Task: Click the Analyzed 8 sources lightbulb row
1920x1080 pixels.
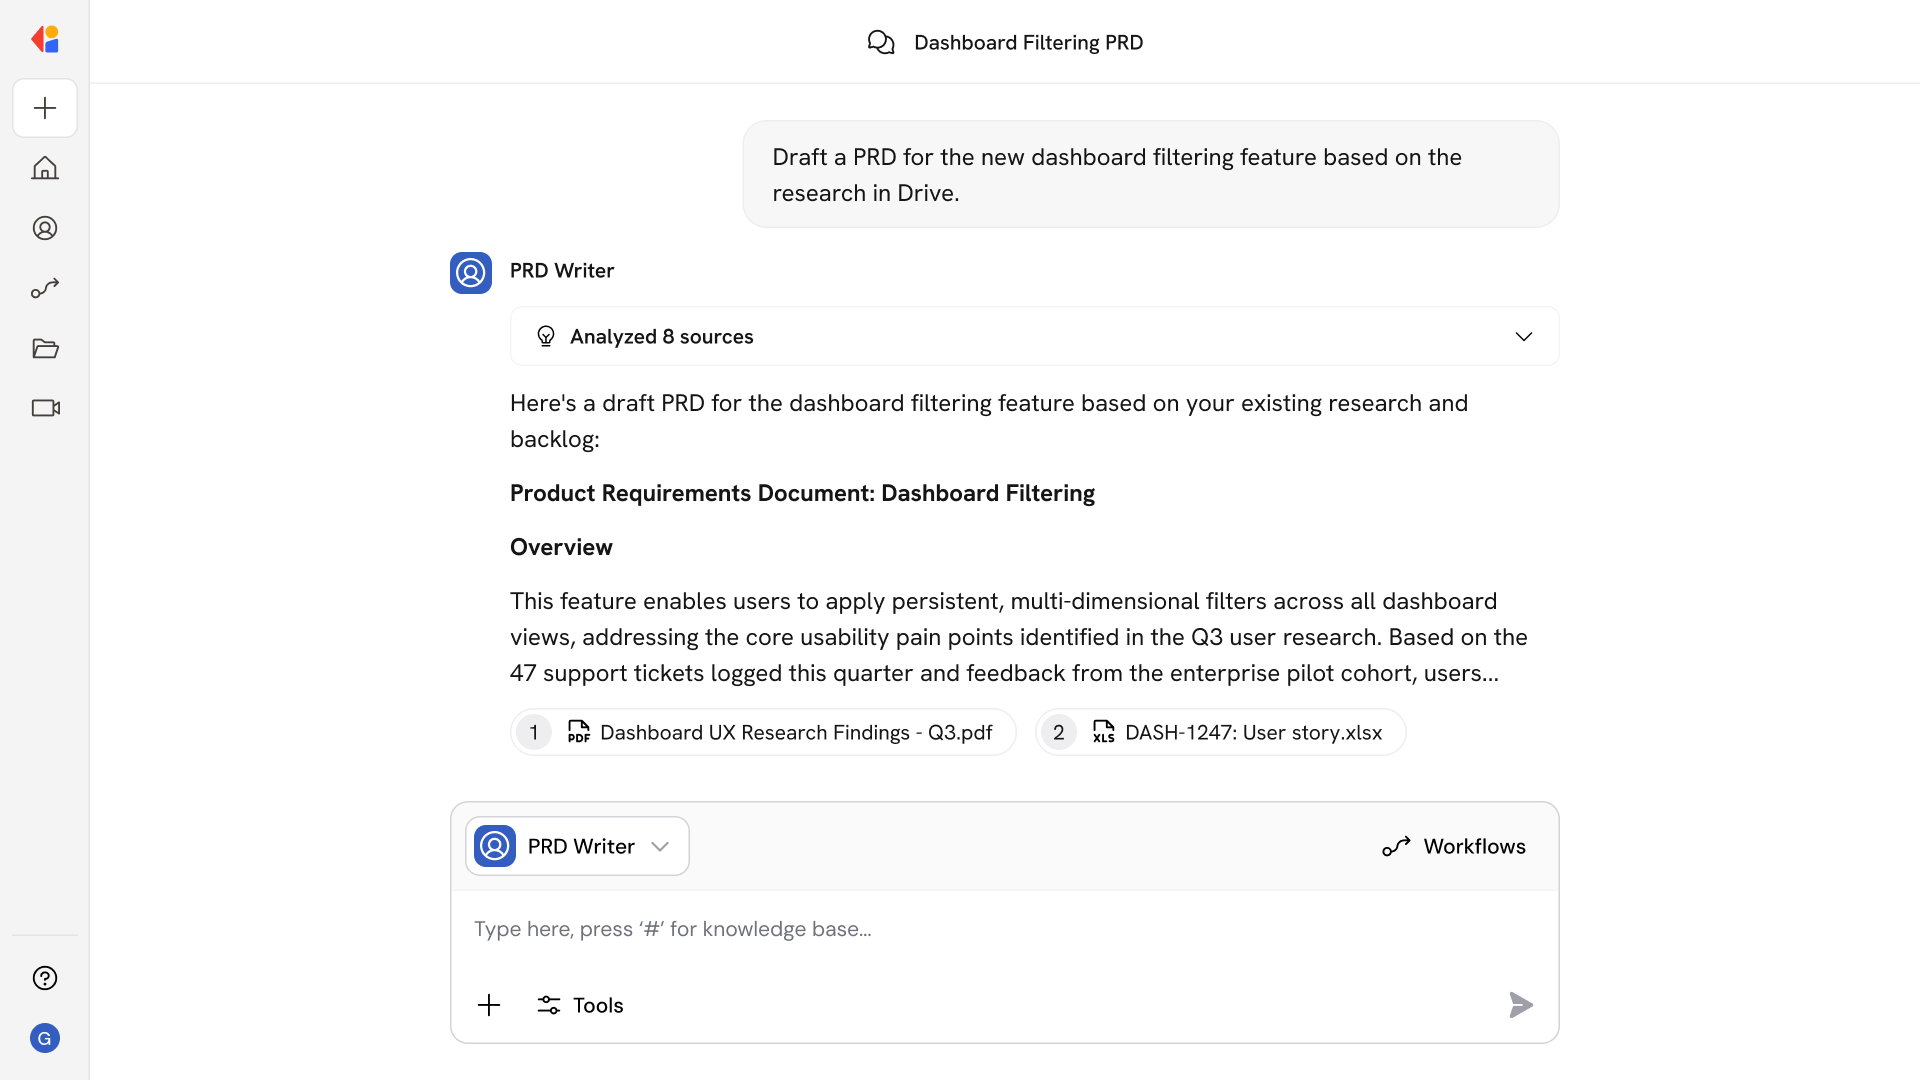Action: tap(660, 337)
